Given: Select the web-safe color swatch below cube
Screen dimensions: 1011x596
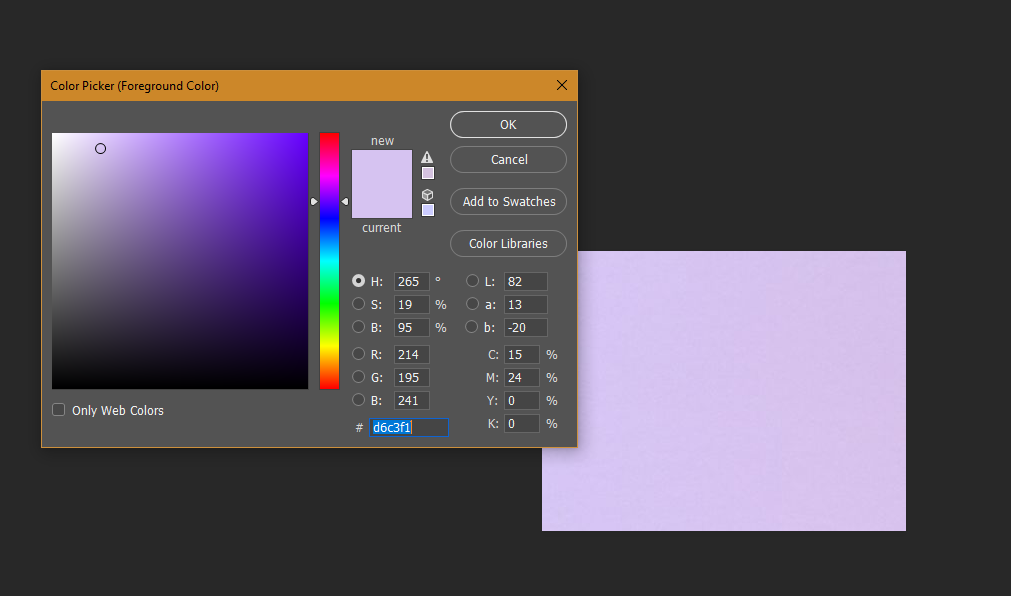Looking at the screenshot, I should [x=427, y=210].
